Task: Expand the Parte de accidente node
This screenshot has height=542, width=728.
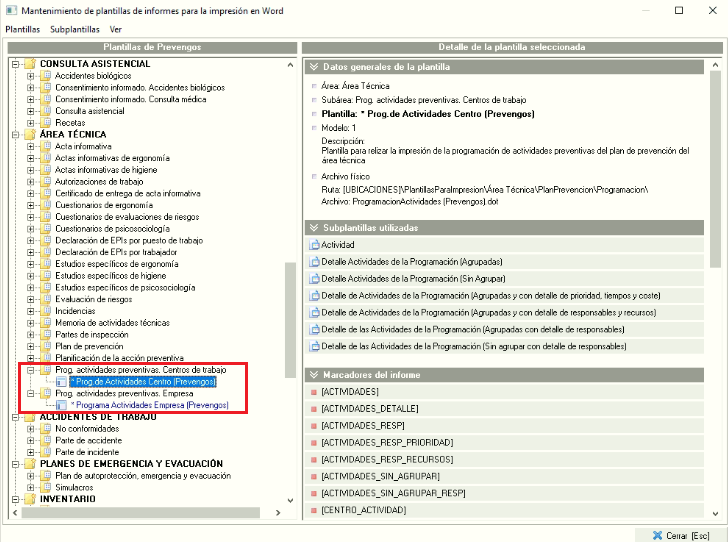Action: click(x=31, y=440)
